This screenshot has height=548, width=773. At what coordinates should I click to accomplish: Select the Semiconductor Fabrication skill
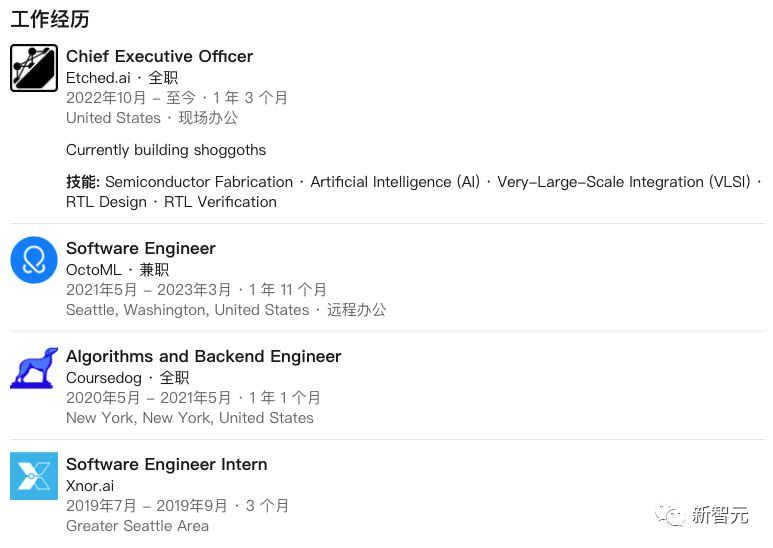[199, 182]
